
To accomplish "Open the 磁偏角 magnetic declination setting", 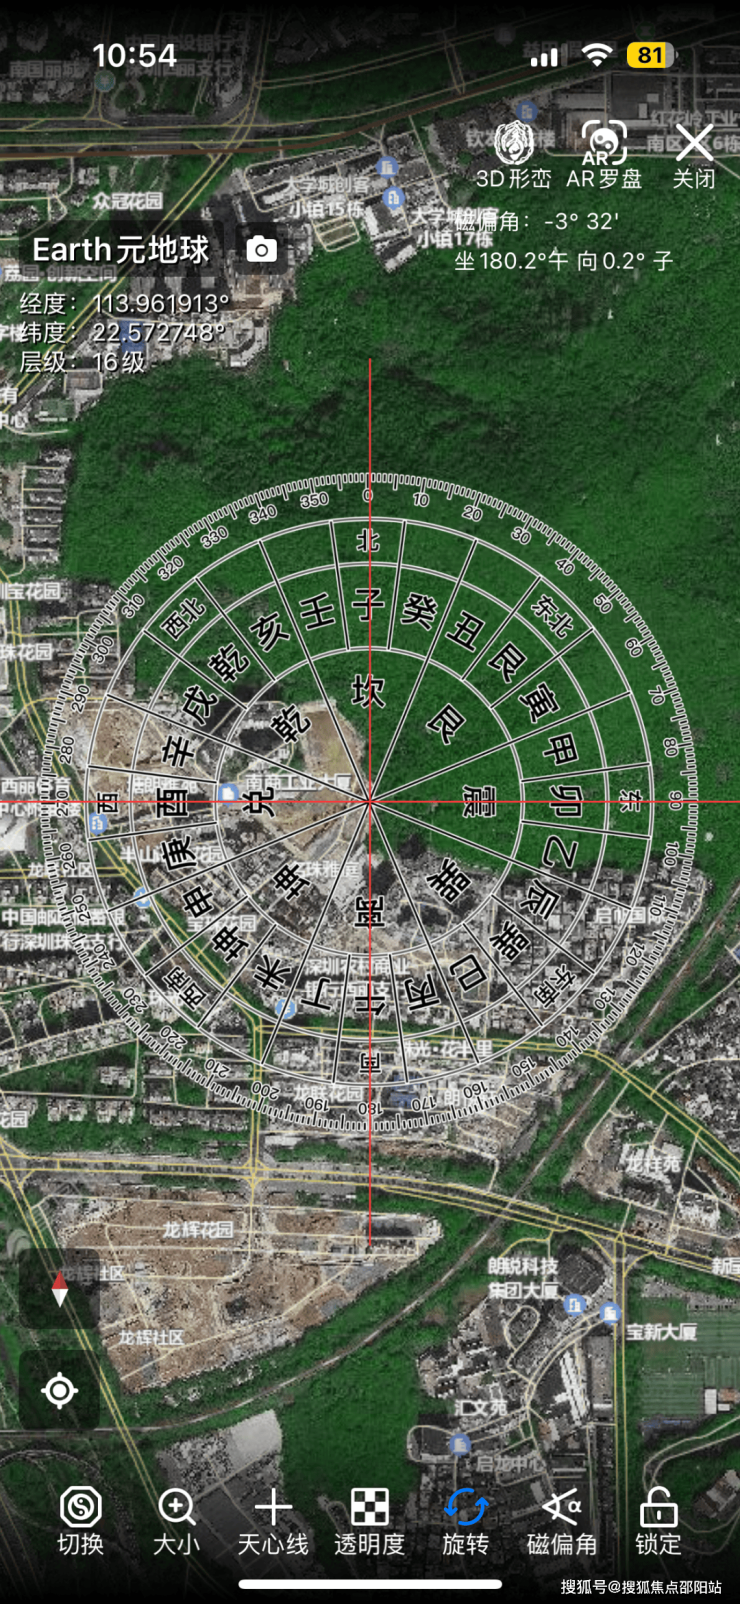I will tap(562, 1521).
